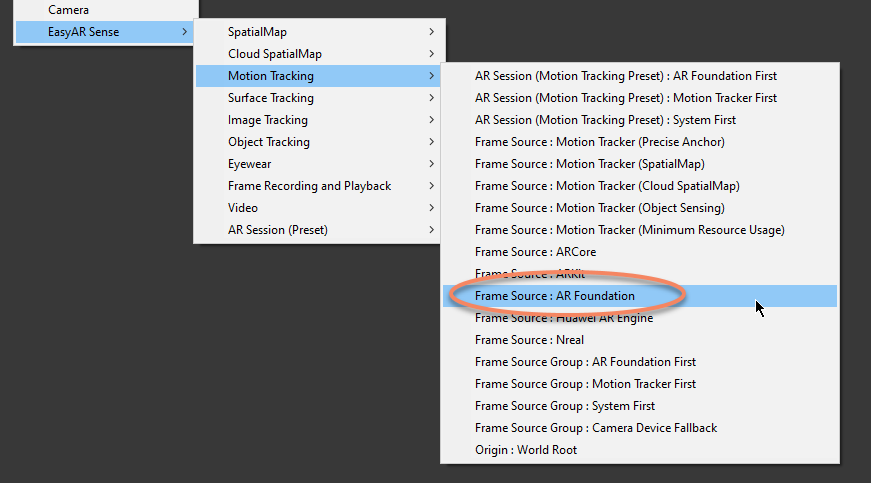Select Frame Source Motion Tracker (SpatialMap)

[x=640, y=164]
